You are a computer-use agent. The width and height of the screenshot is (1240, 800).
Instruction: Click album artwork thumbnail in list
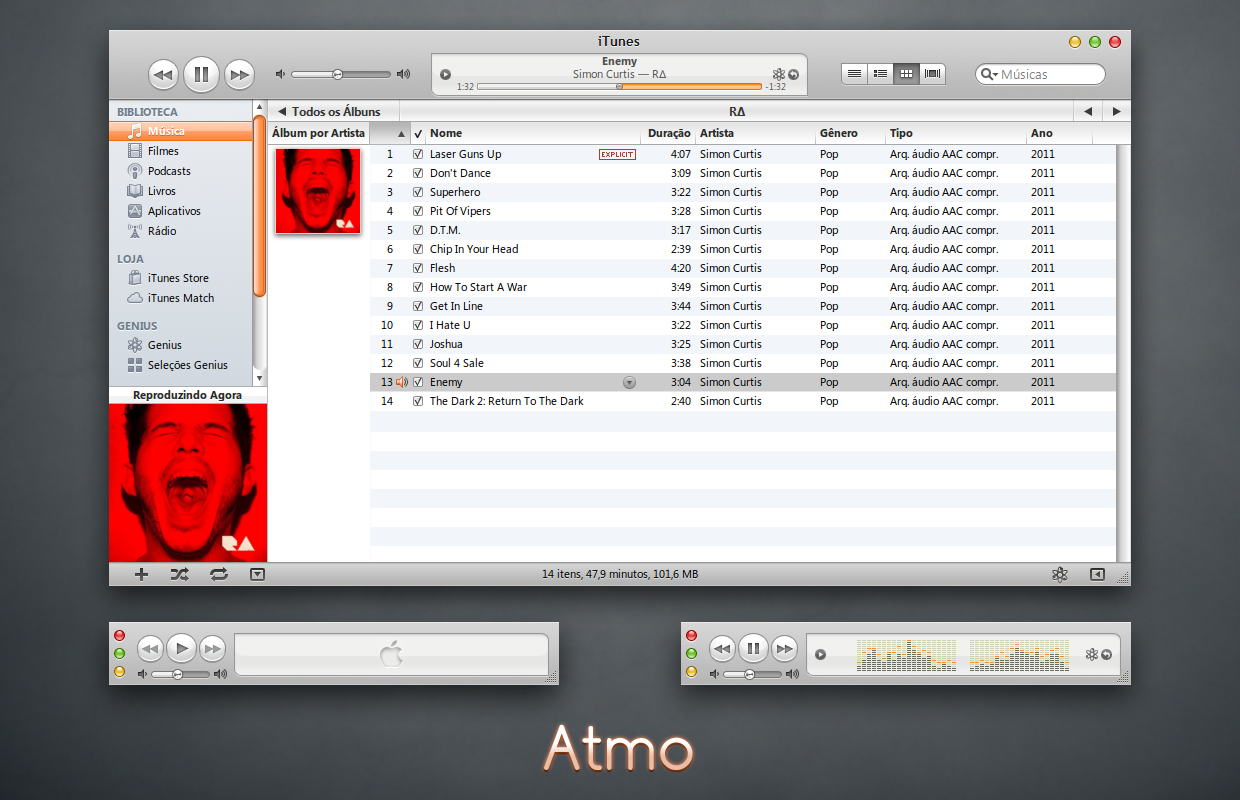(318, 191)
